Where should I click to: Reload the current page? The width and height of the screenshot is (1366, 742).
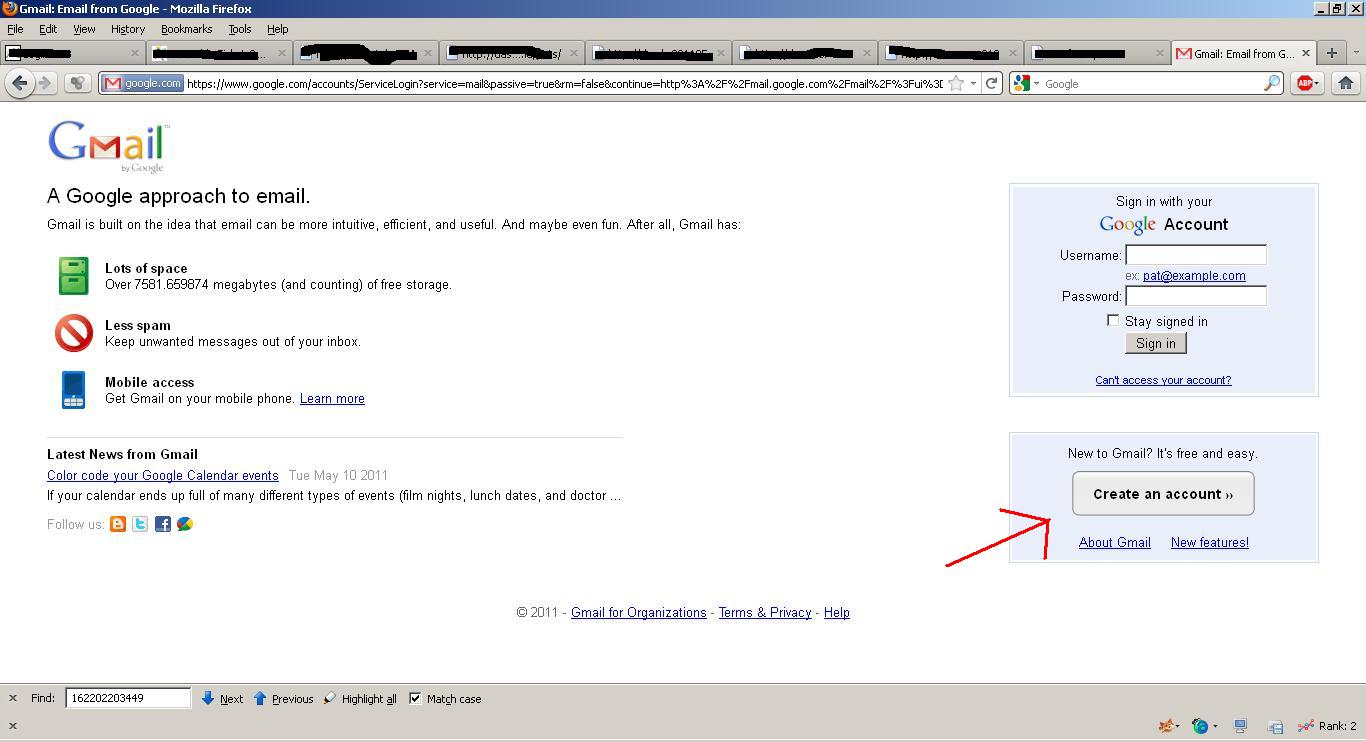click(991, 83)
